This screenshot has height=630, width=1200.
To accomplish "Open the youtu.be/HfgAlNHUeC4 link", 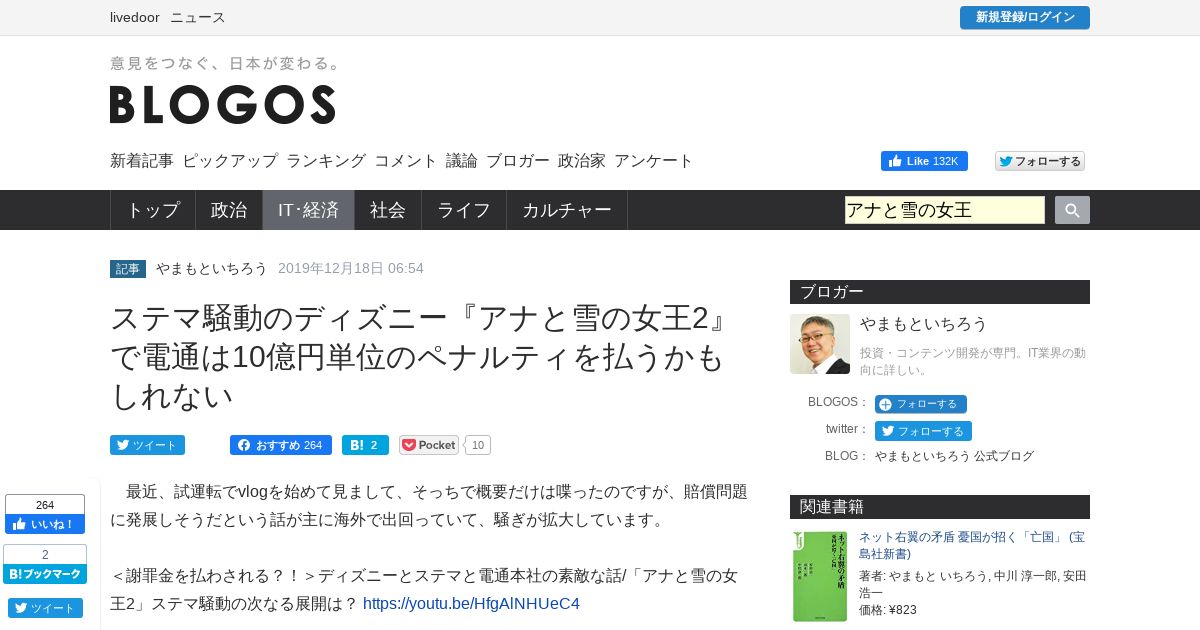I will tap(471, 603).
